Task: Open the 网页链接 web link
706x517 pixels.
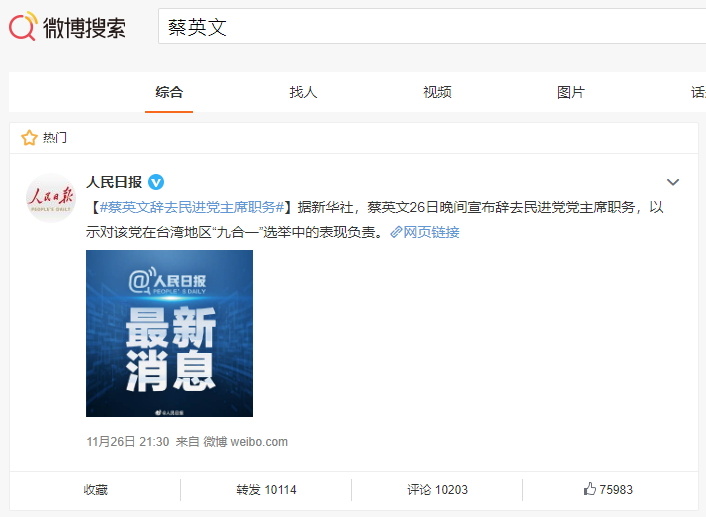Action: (x=425, y=232)
